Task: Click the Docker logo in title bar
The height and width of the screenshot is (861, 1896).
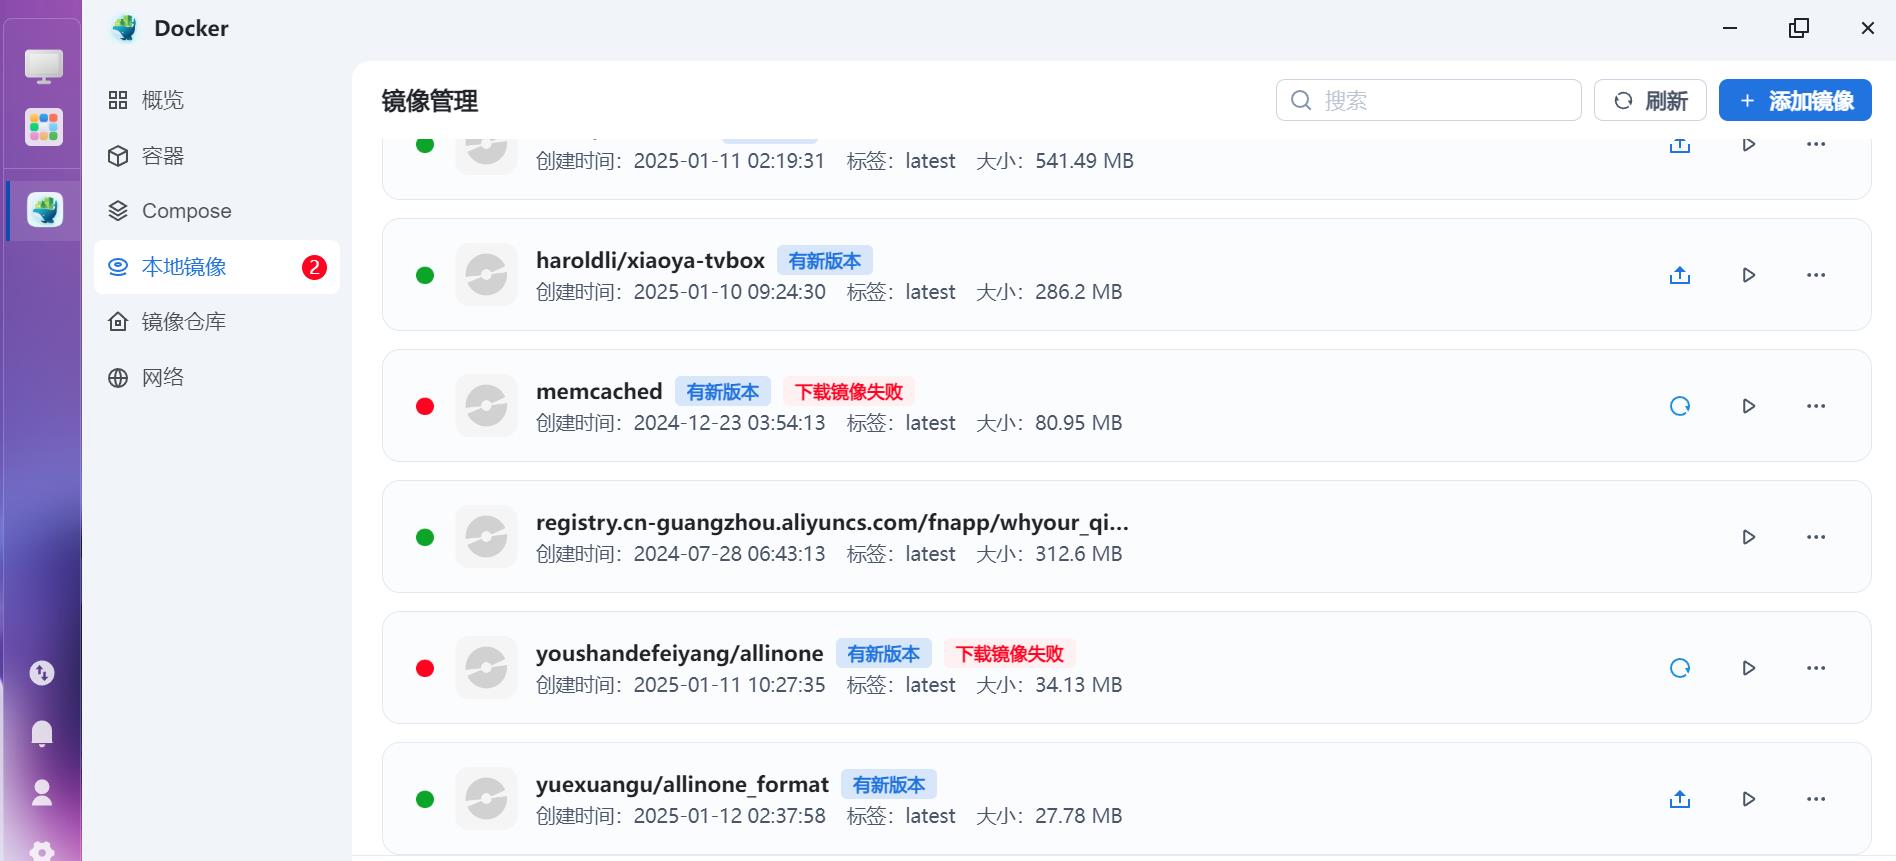Action: click(x=125, y=28)
